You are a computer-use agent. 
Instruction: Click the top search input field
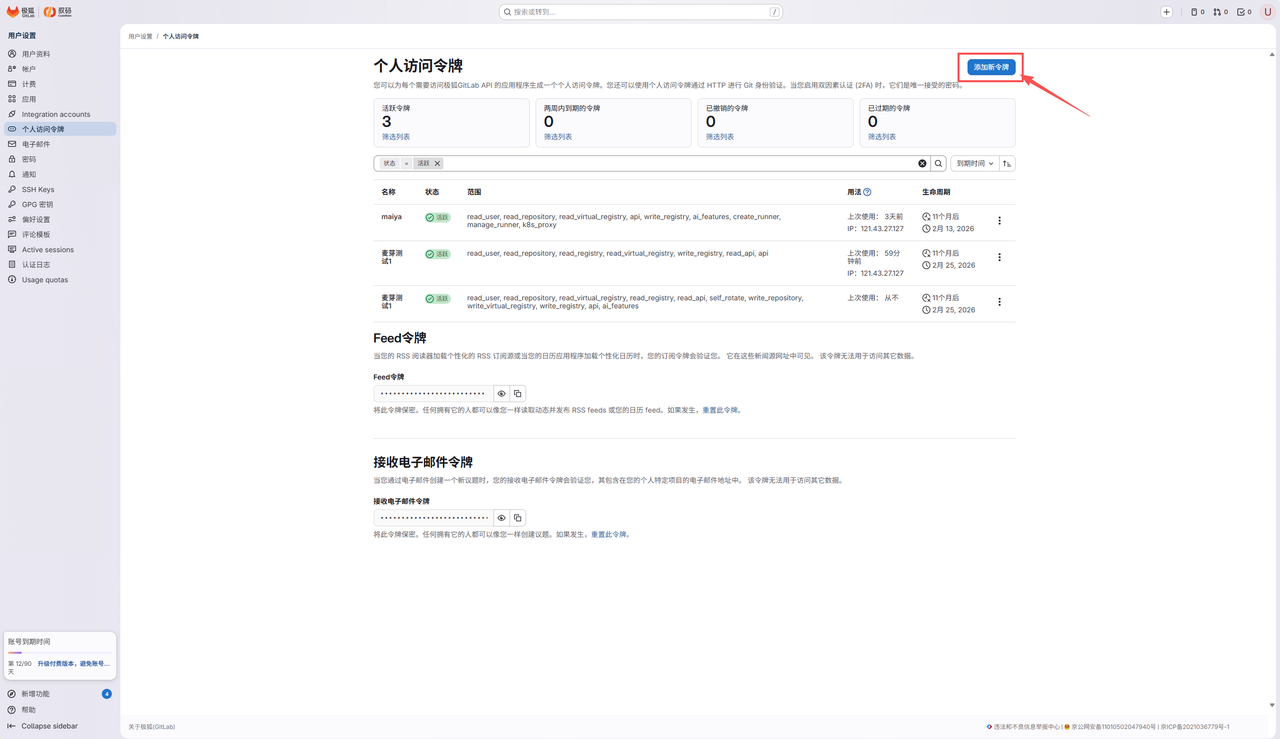641,12
